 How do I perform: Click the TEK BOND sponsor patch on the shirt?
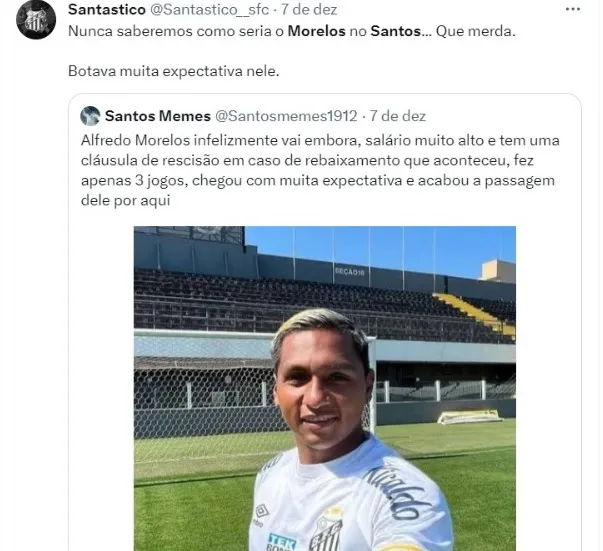282,542
